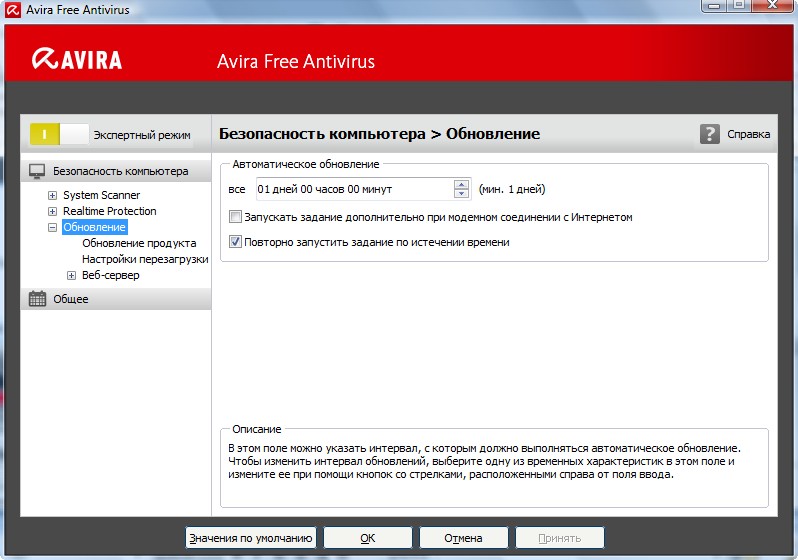
Task: Click the Принять button
Action: click(560, 538)
